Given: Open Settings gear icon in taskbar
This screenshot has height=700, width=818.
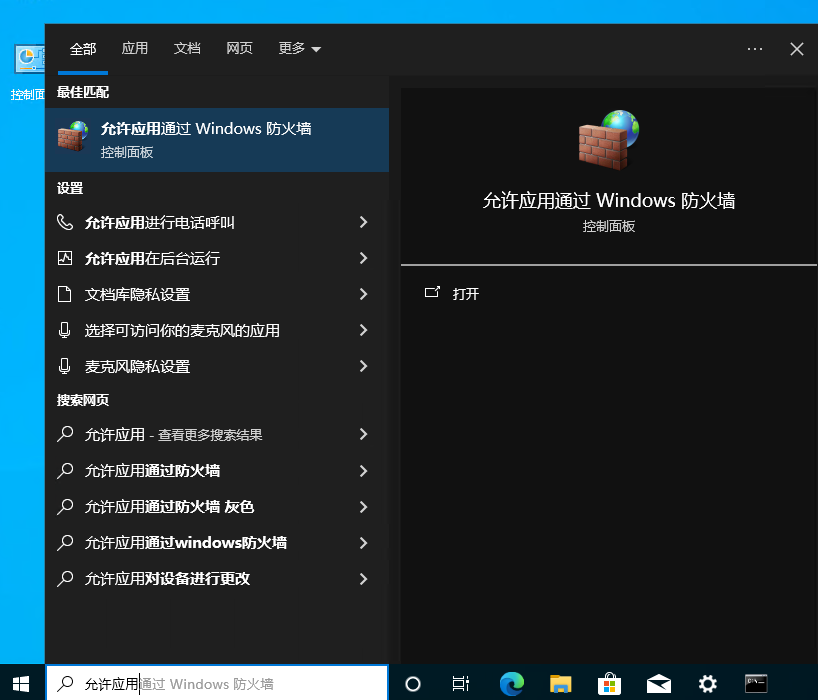Looking at the screenshot, I should coord(707,683).
